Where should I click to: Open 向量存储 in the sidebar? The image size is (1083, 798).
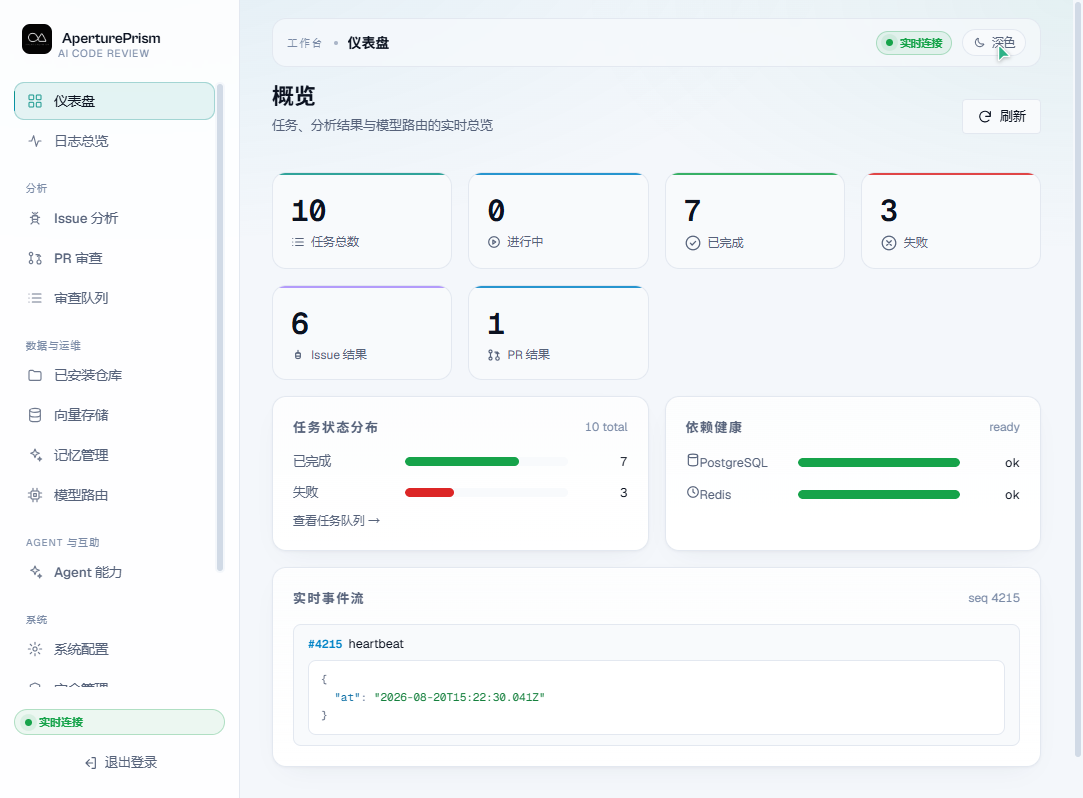click(x=115, y=415)
